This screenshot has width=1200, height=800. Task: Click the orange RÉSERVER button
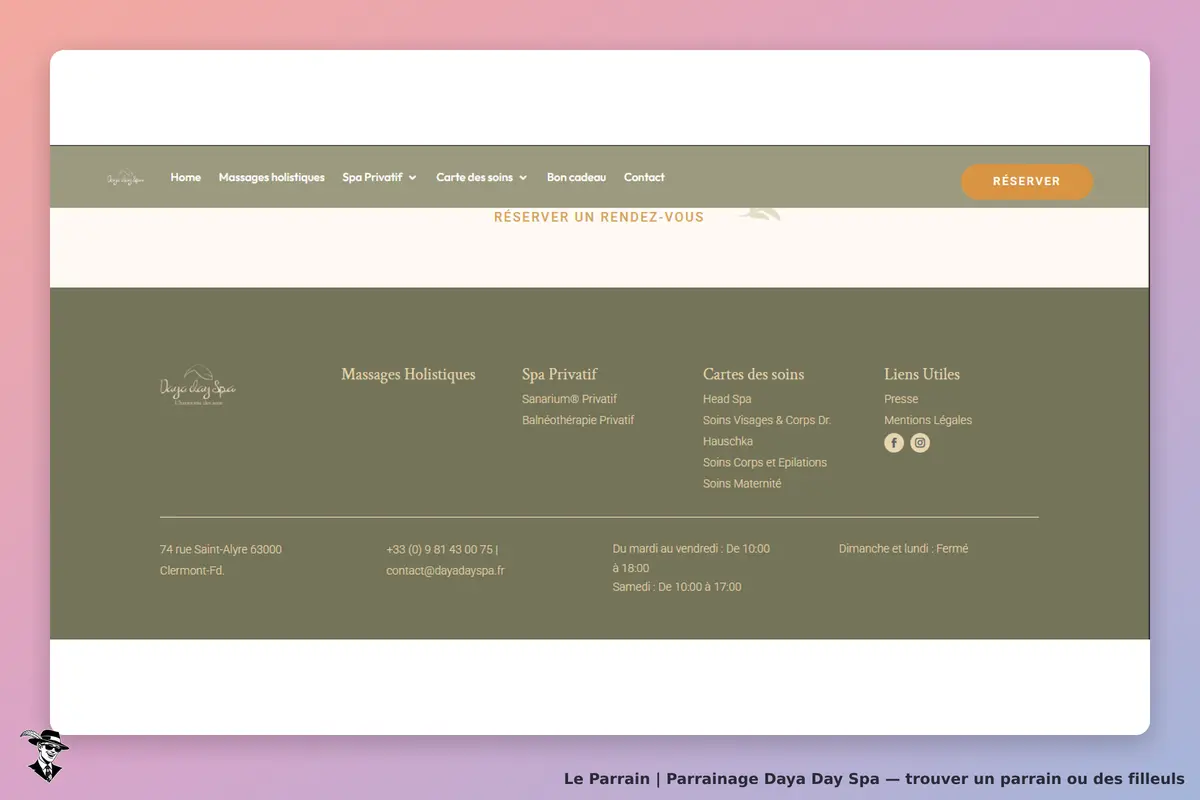tap(1027, 181)
